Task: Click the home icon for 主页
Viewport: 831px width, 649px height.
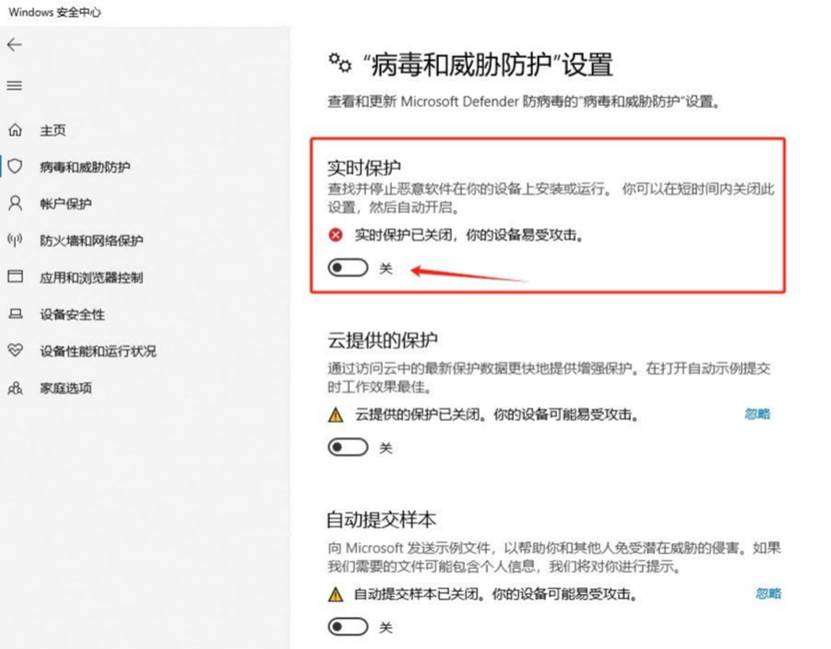Action: pos(15,130)
